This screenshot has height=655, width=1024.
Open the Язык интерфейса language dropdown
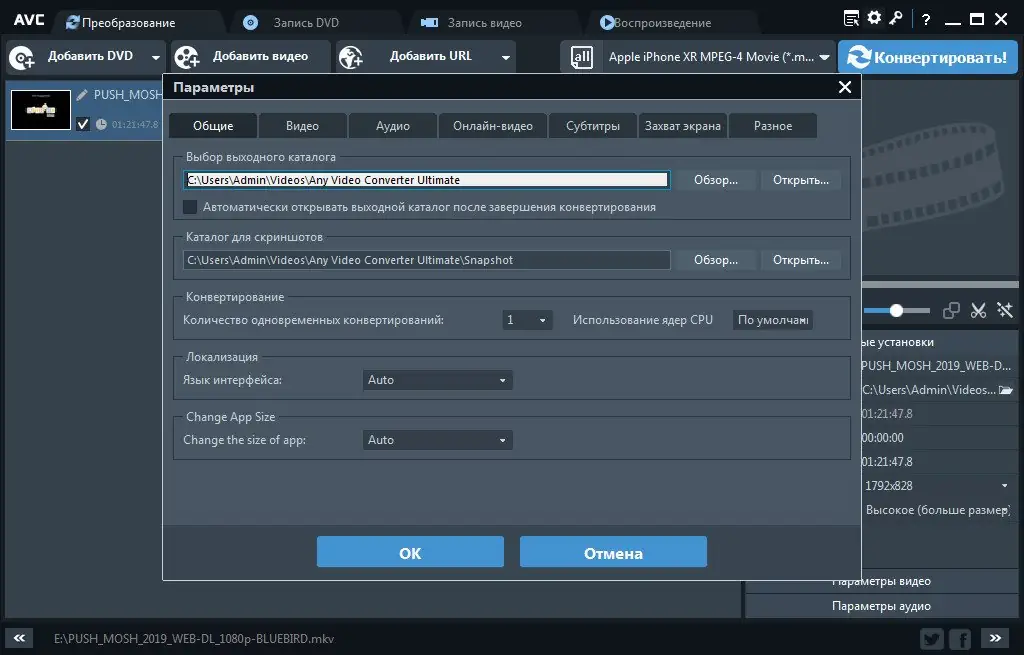(437, 380)
